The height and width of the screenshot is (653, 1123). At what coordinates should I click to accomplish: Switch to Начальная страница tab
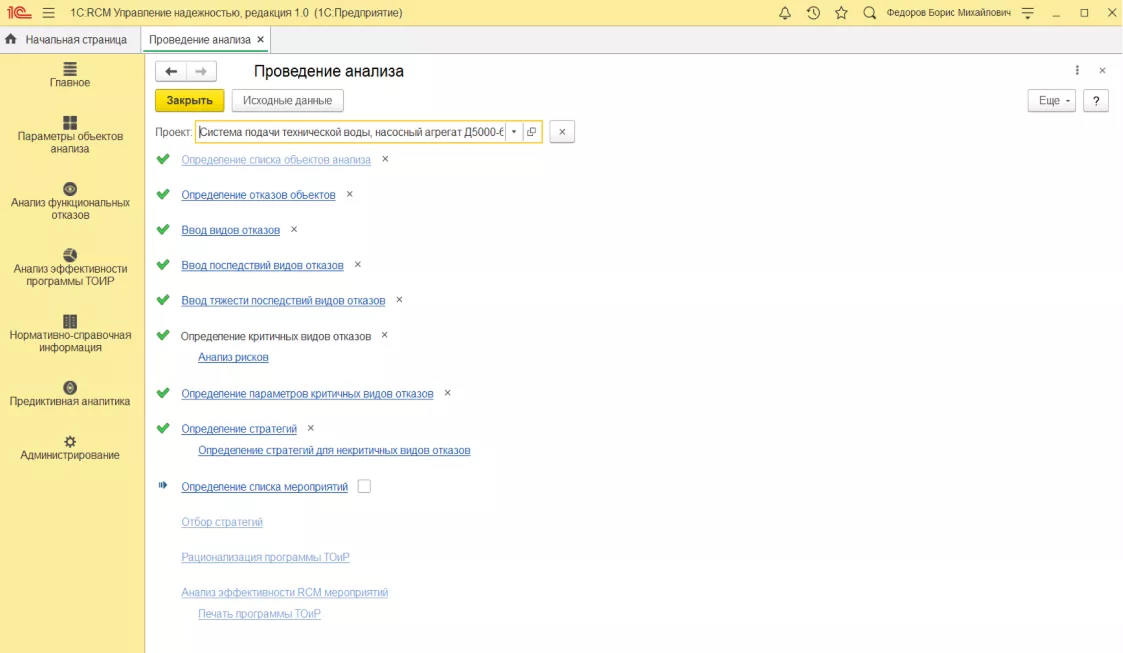click(x=66, y=39)
